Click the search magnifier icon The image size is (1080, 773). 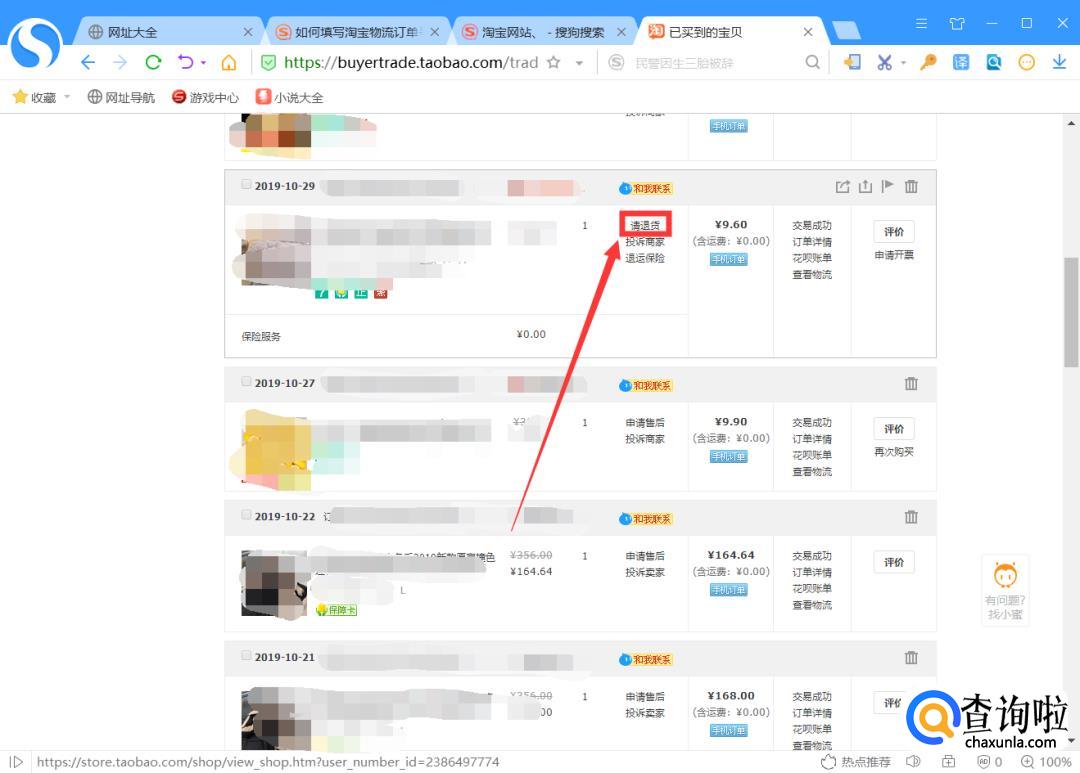click(813, 63)
